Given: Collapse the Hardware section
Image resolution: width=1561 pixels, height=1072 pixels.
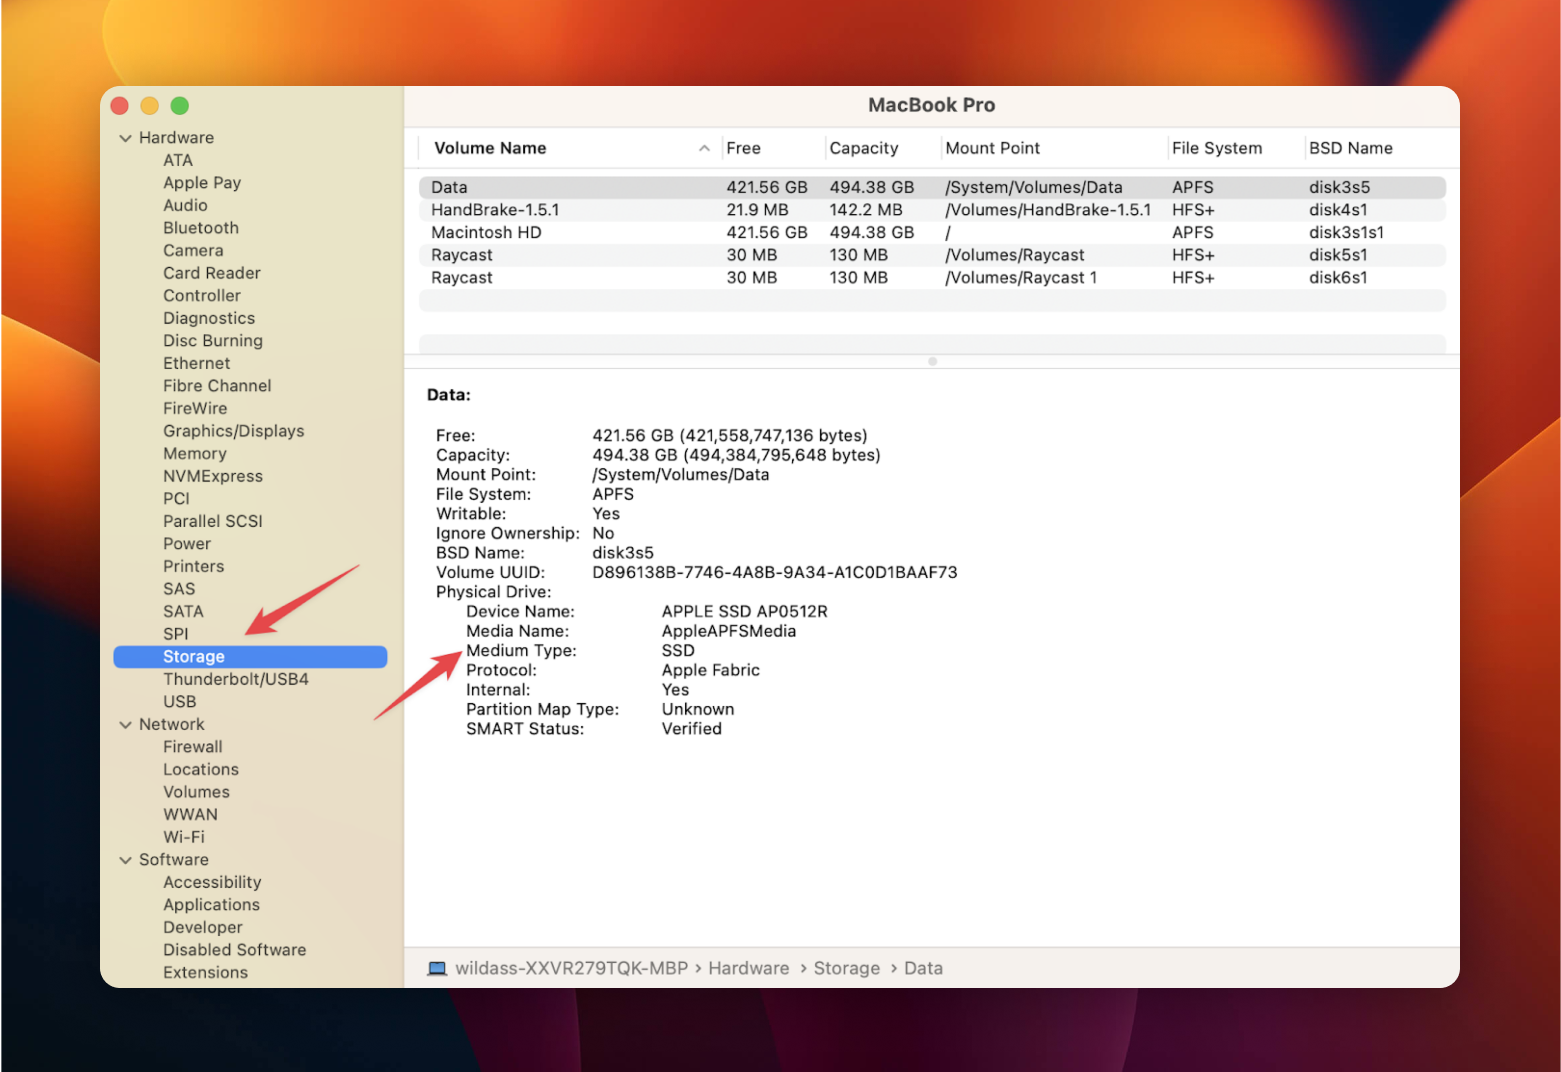Looking at the screenshot, I should tap(125, 137).
